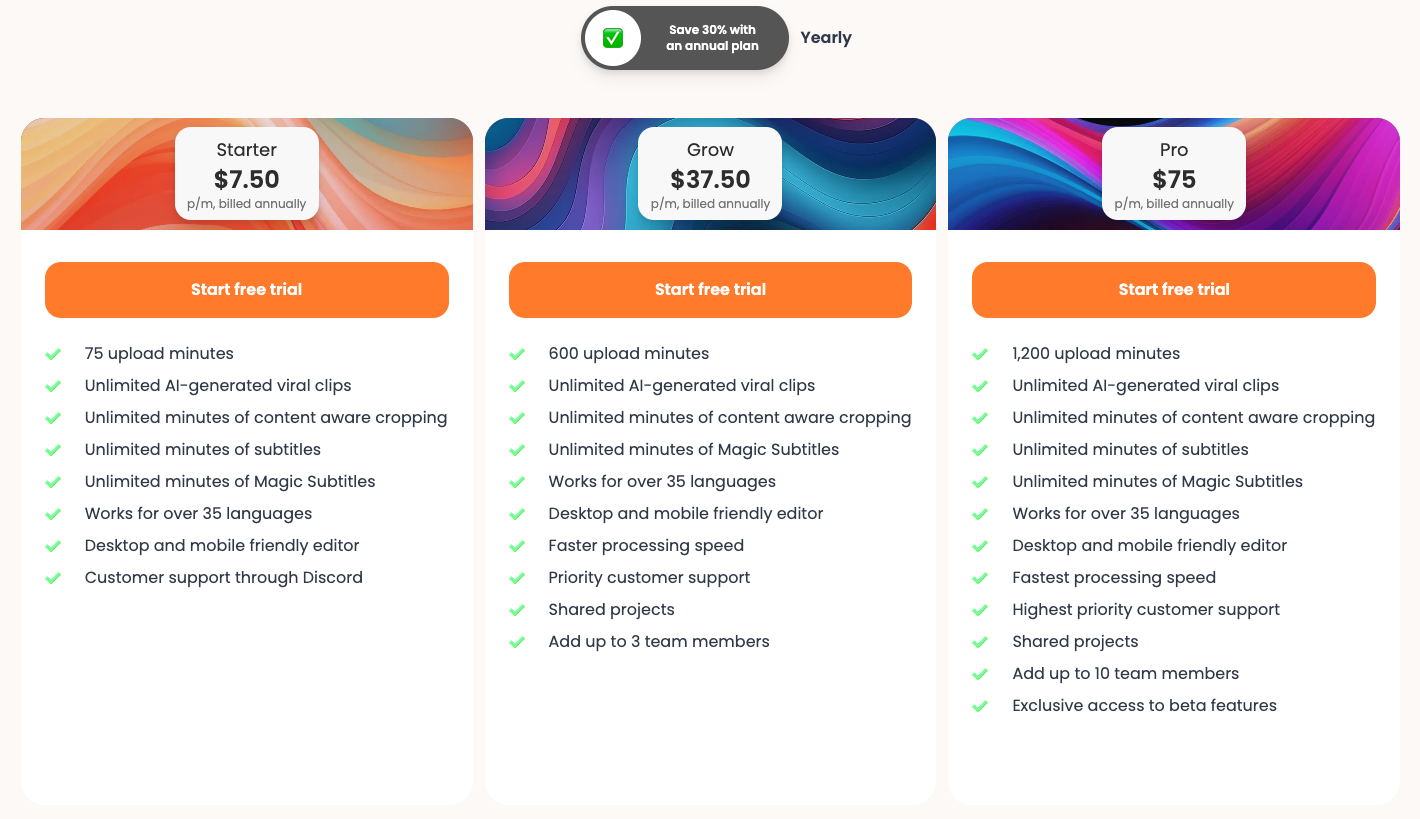Screen dimensions: 1420x819
Task: Start free trial for Starter plan
Action: tap(247, 290)
